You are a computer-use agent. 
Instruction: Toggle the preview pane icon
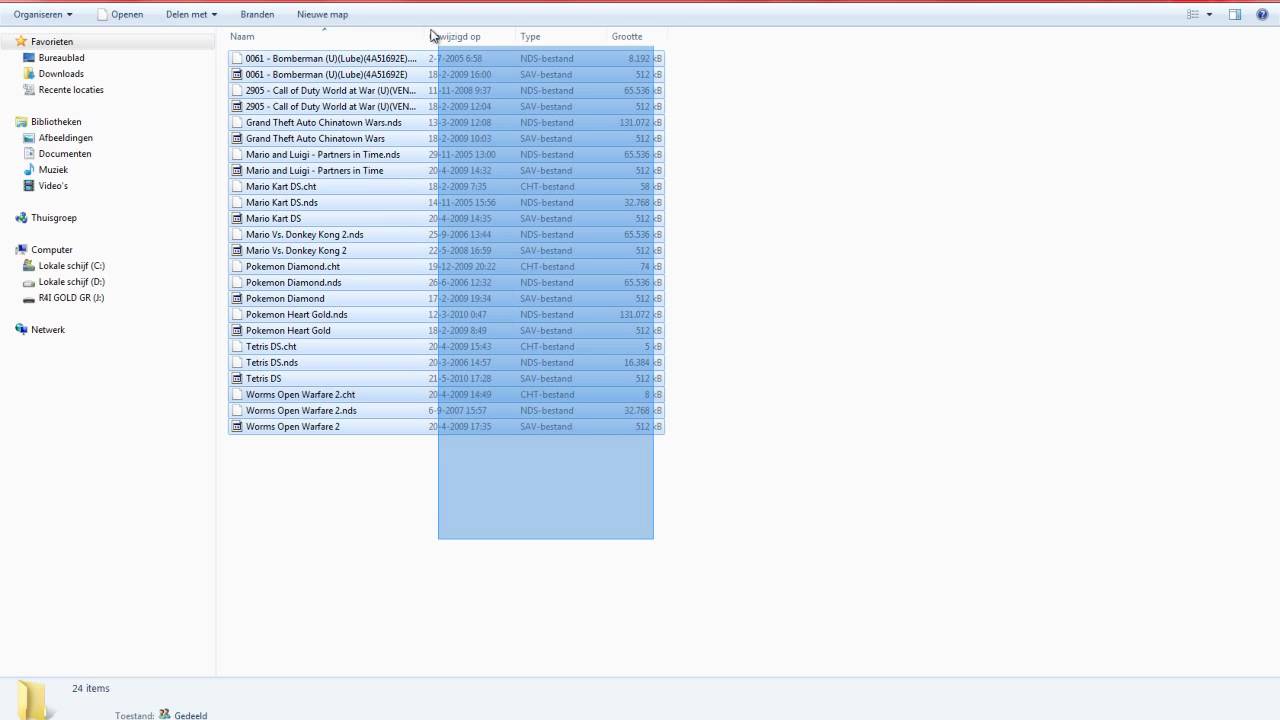1235,14
